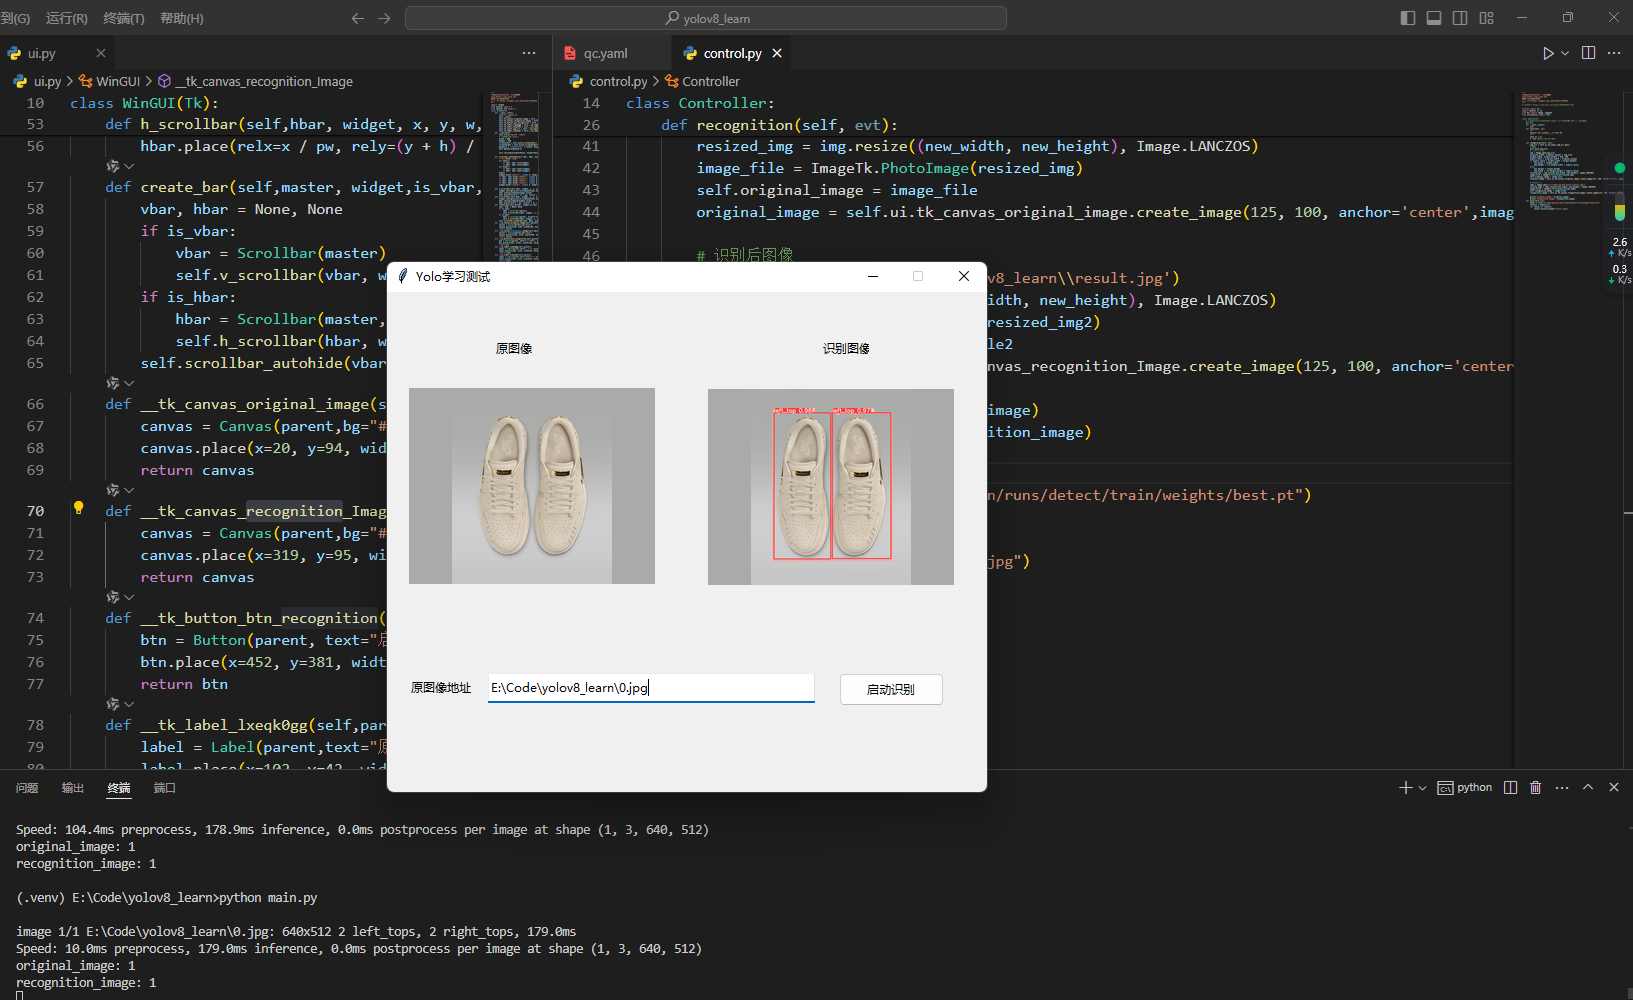Open the 帮助(H) menu
The image size is (1633, 1000).
182,18
